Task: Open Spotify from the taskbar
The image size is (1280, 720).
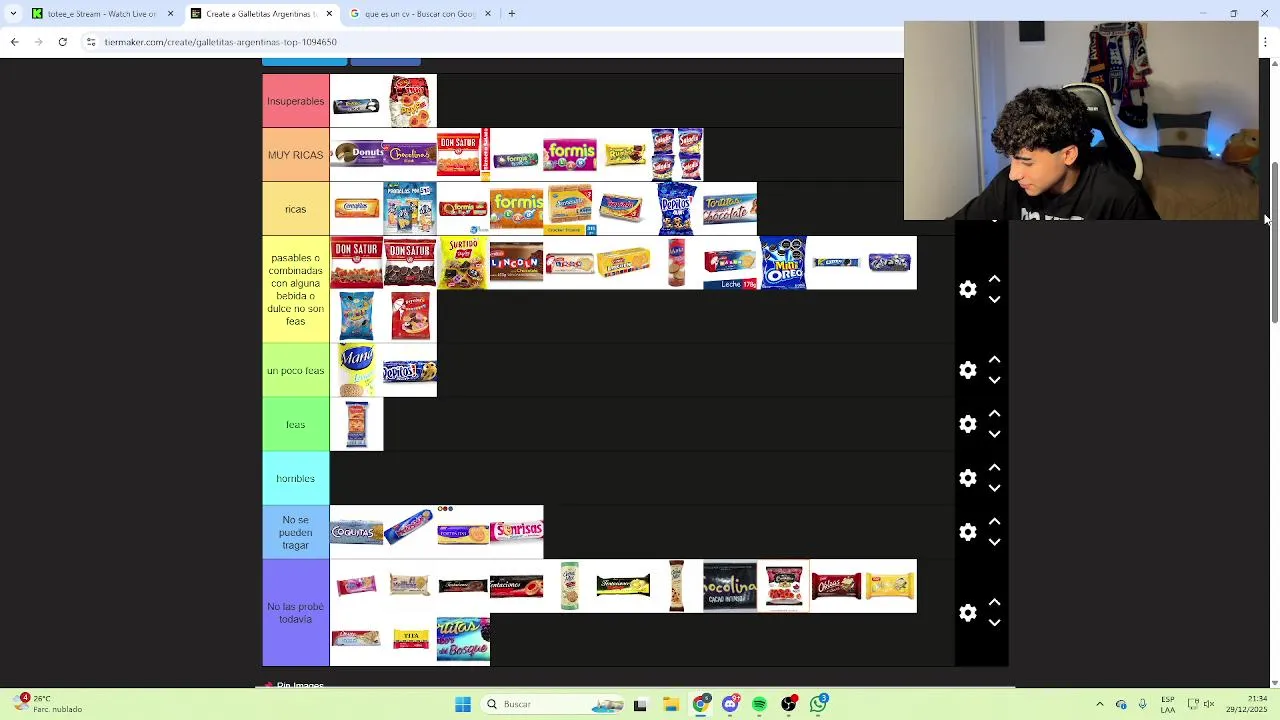Action: 760,704
